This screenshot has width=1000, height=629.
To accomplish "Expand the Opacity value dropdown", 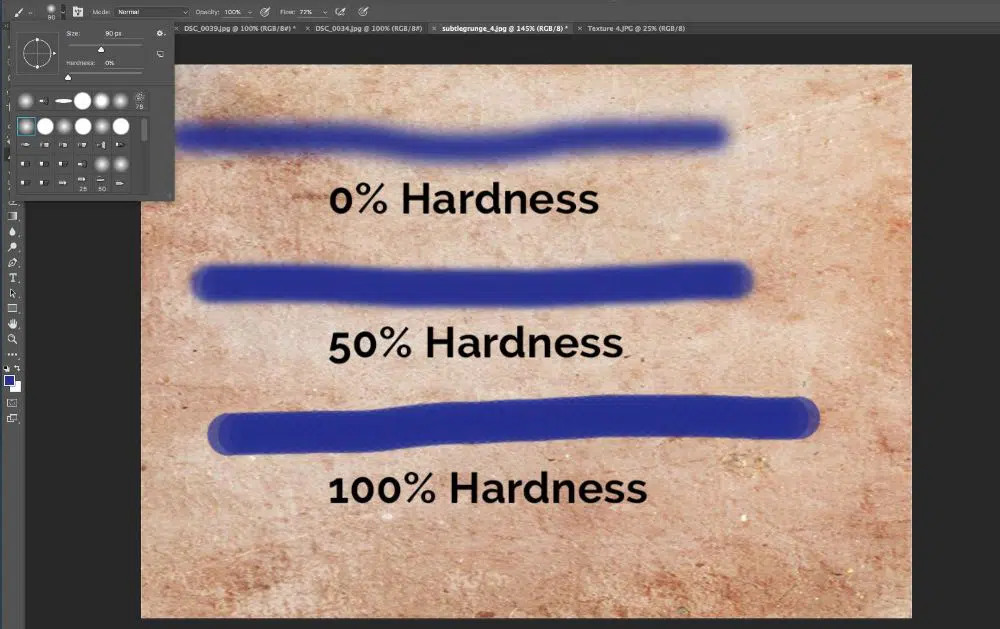I will 249,12.
